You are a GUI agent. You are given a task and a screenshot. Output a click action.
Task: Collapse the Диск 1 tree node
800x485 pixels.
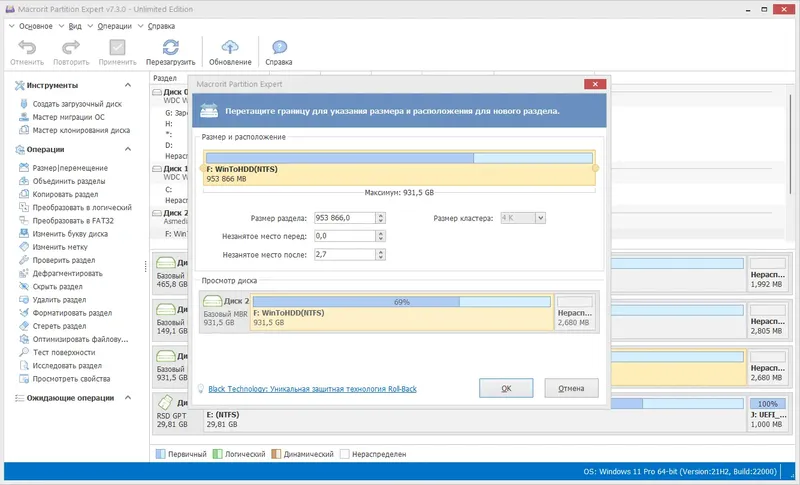[157, 169]
